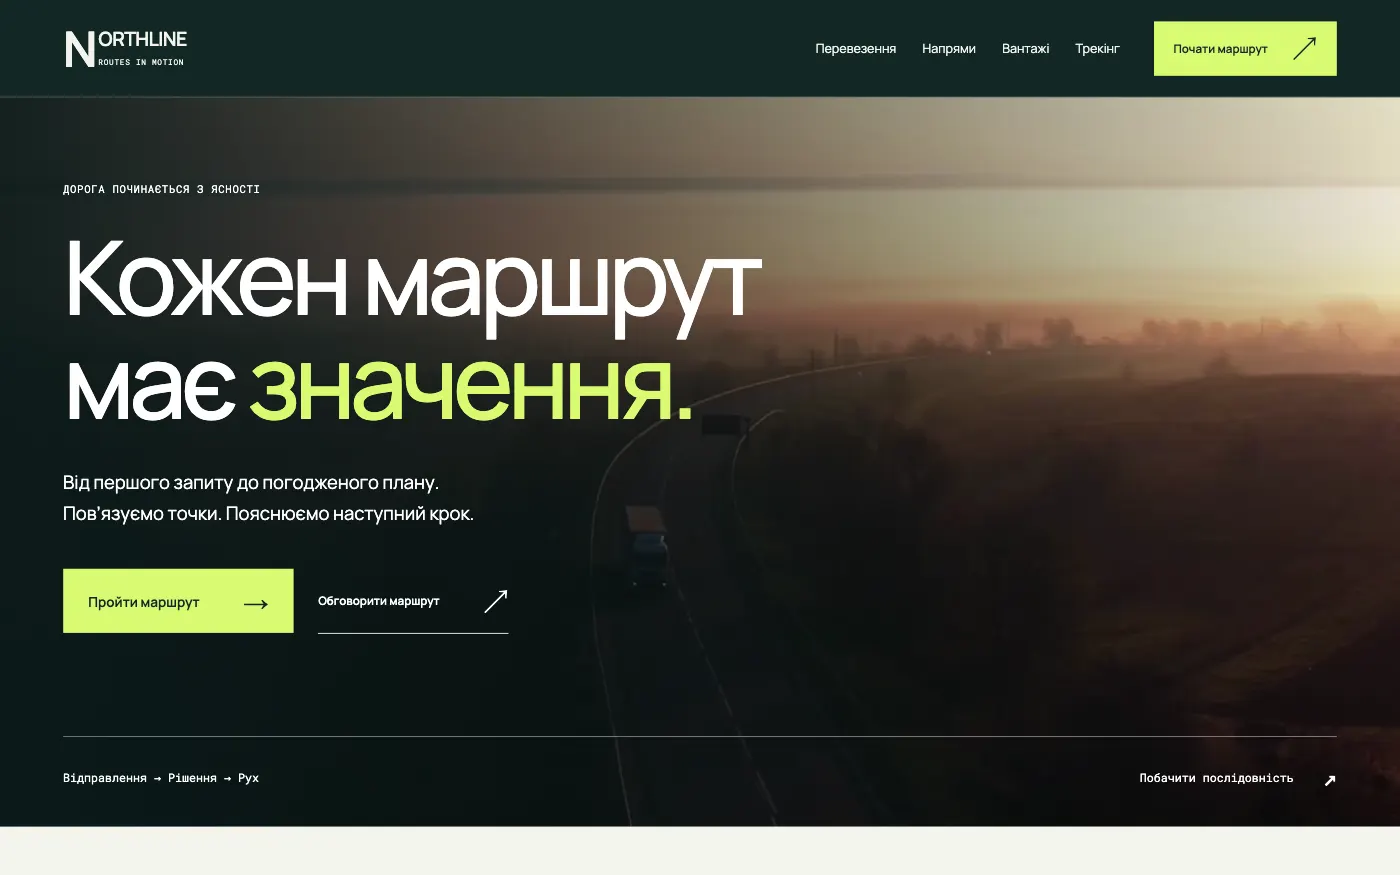Image resolution: width=1400 pixels, height=875 pixels.
Task: Open the Обговорити маршрут link
Action: (x=413, y=601)
